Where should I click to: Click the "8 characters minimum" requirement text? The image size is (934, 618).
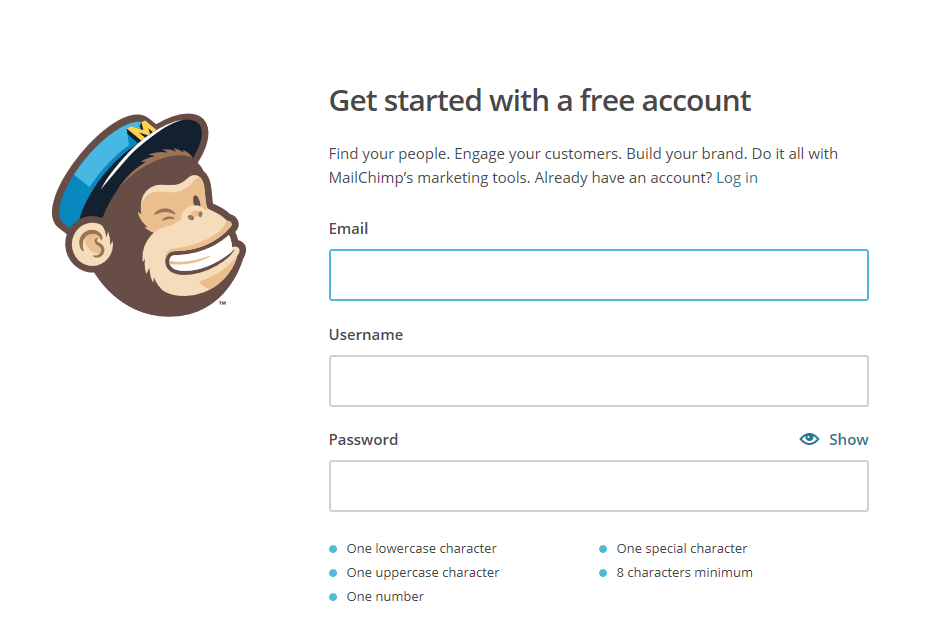tap(684, 572)
